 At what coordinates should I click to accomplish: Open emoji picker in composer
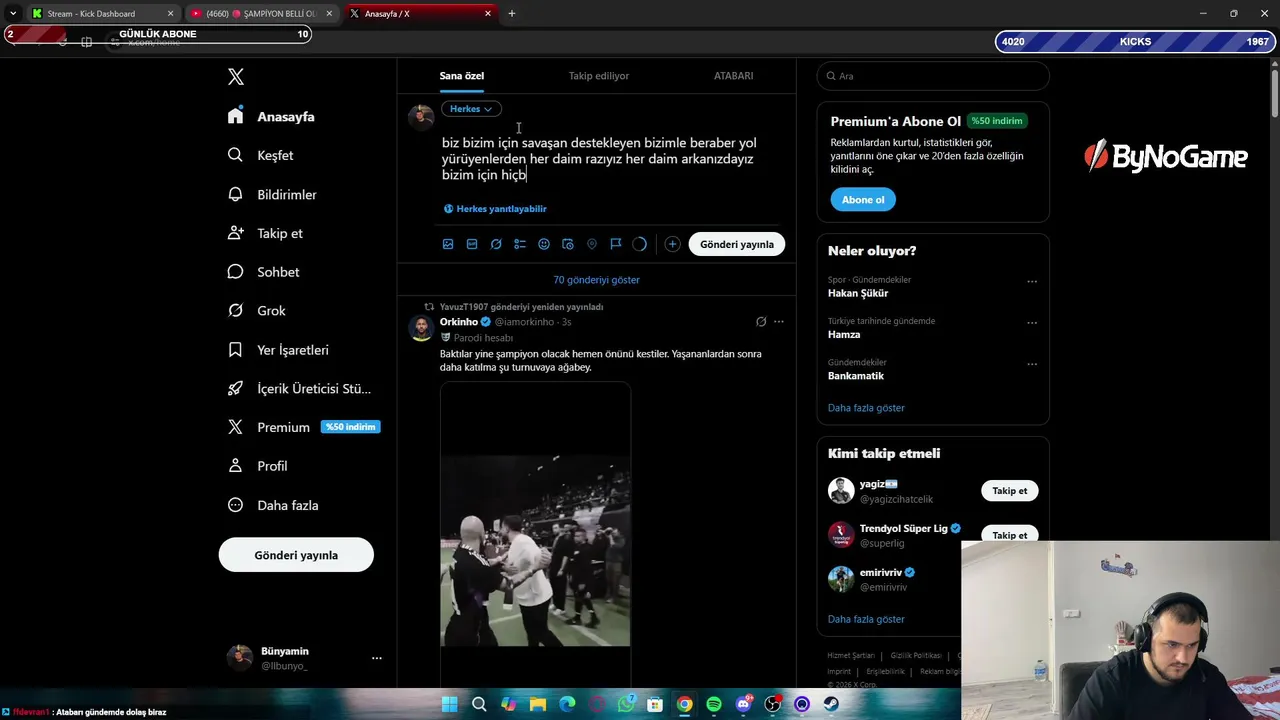click(x=544, y=244)
